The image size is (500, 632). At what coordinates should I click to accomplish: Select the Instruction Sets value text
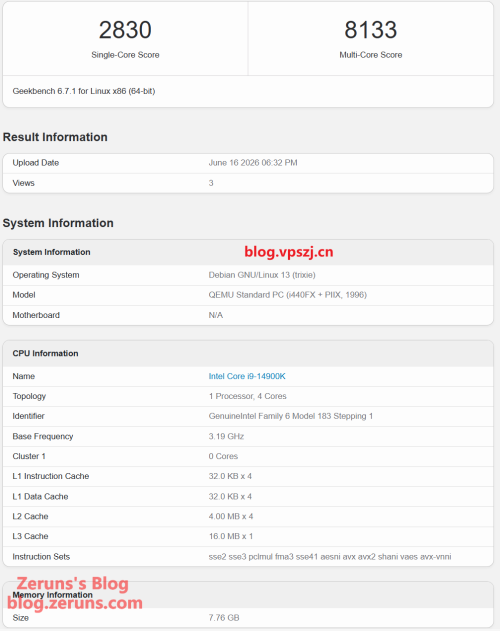click(330, 557)
